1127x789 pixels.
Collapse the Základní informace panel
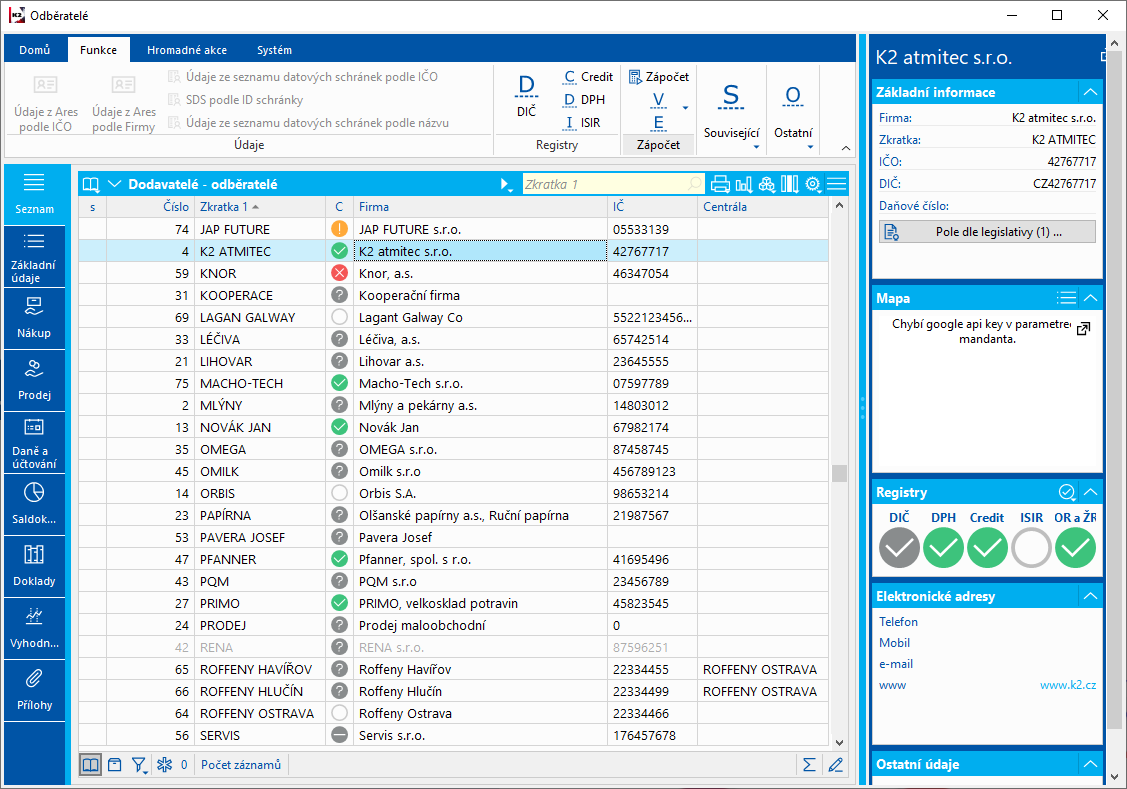[1090, 92]
